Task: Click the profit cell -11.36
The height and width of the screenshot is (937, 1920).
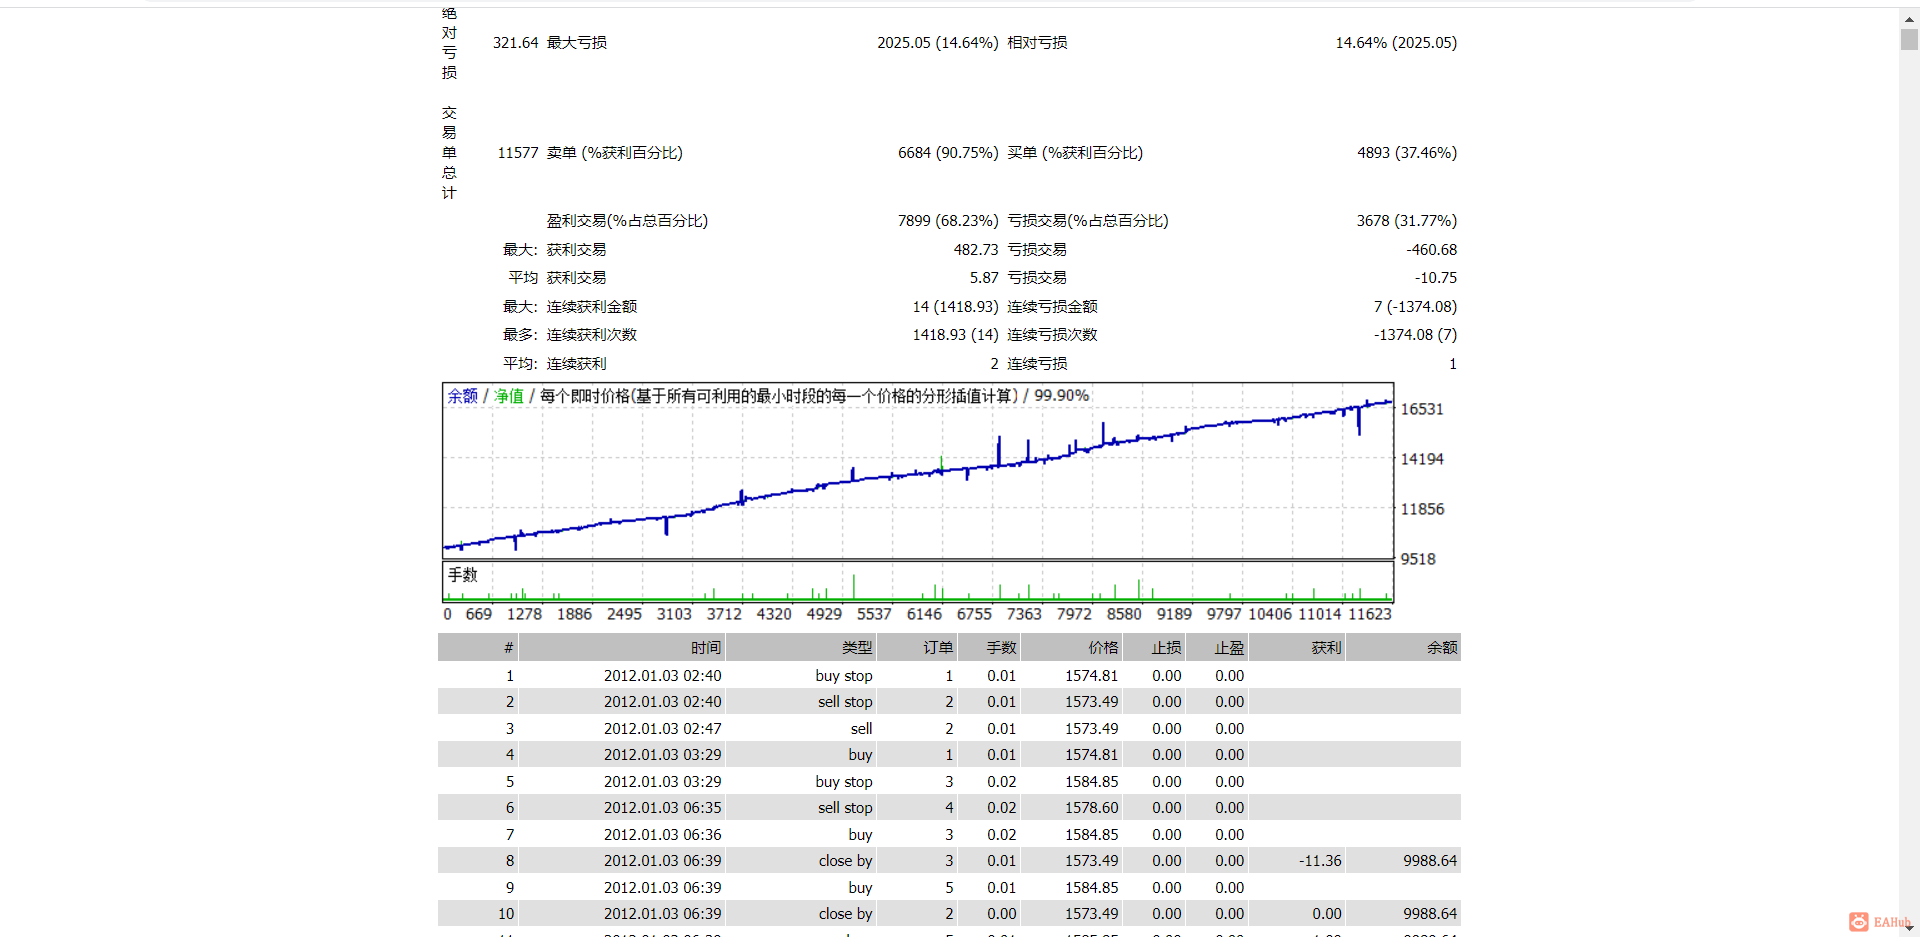Action: pyautogui.click(x=1320, y=861)
